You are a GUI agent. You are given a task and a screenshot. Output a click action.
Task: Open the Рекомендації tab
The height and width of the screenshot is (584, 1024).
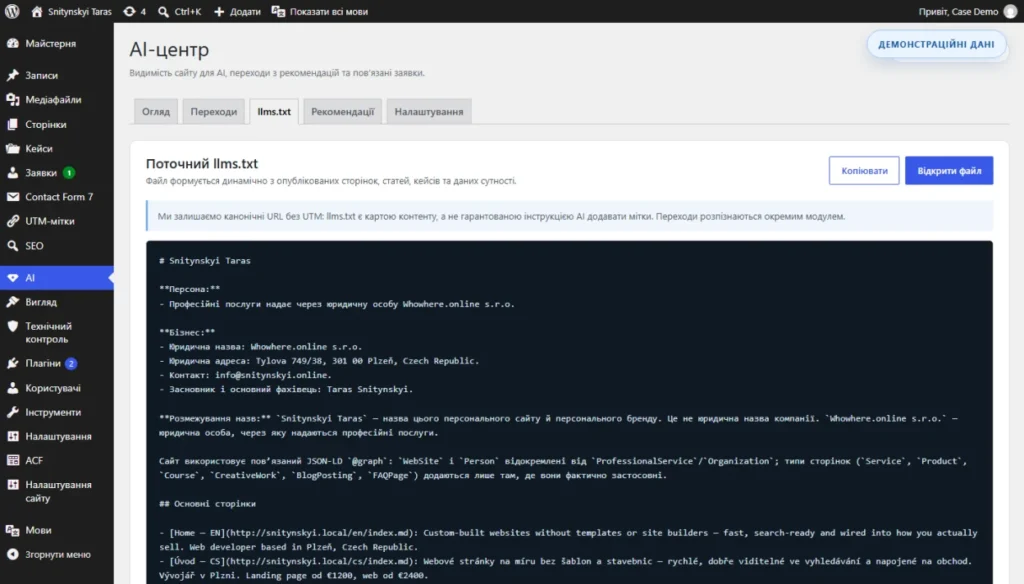(x=342, y=112)
